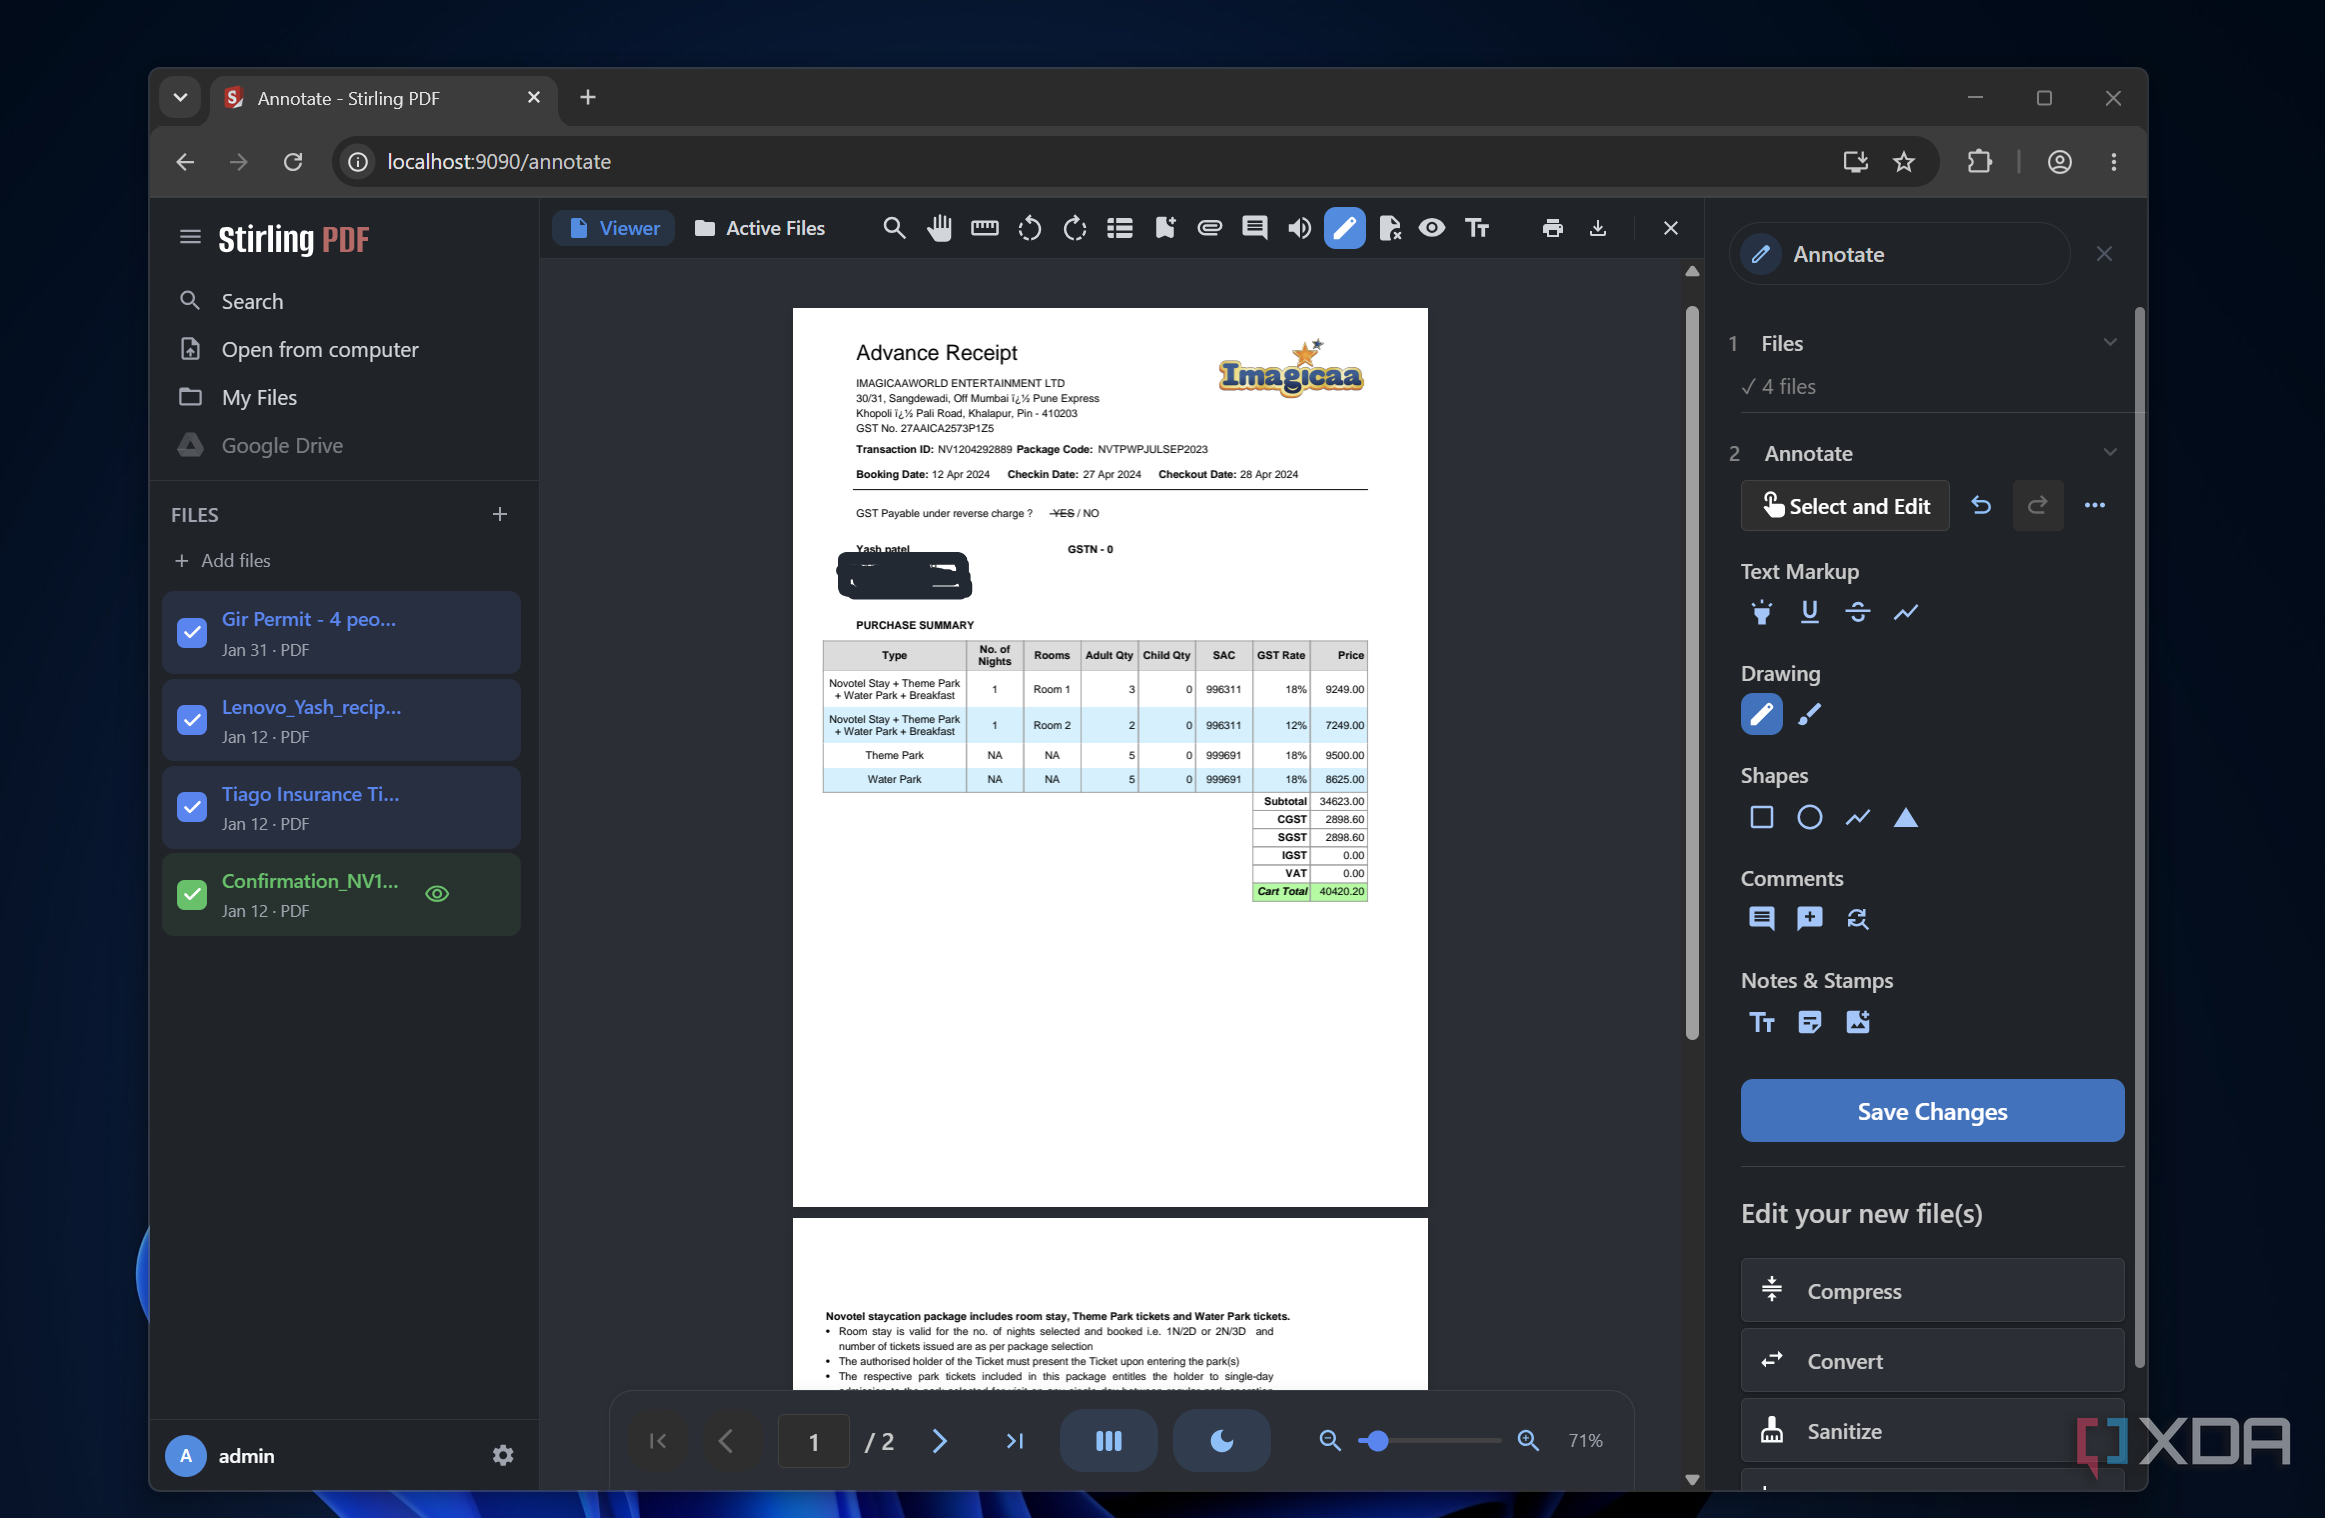The width and height of the screenshot is (2325, 1518).
Task: Select the rectangle shape tool
Action: click(x=1762, y=818)
